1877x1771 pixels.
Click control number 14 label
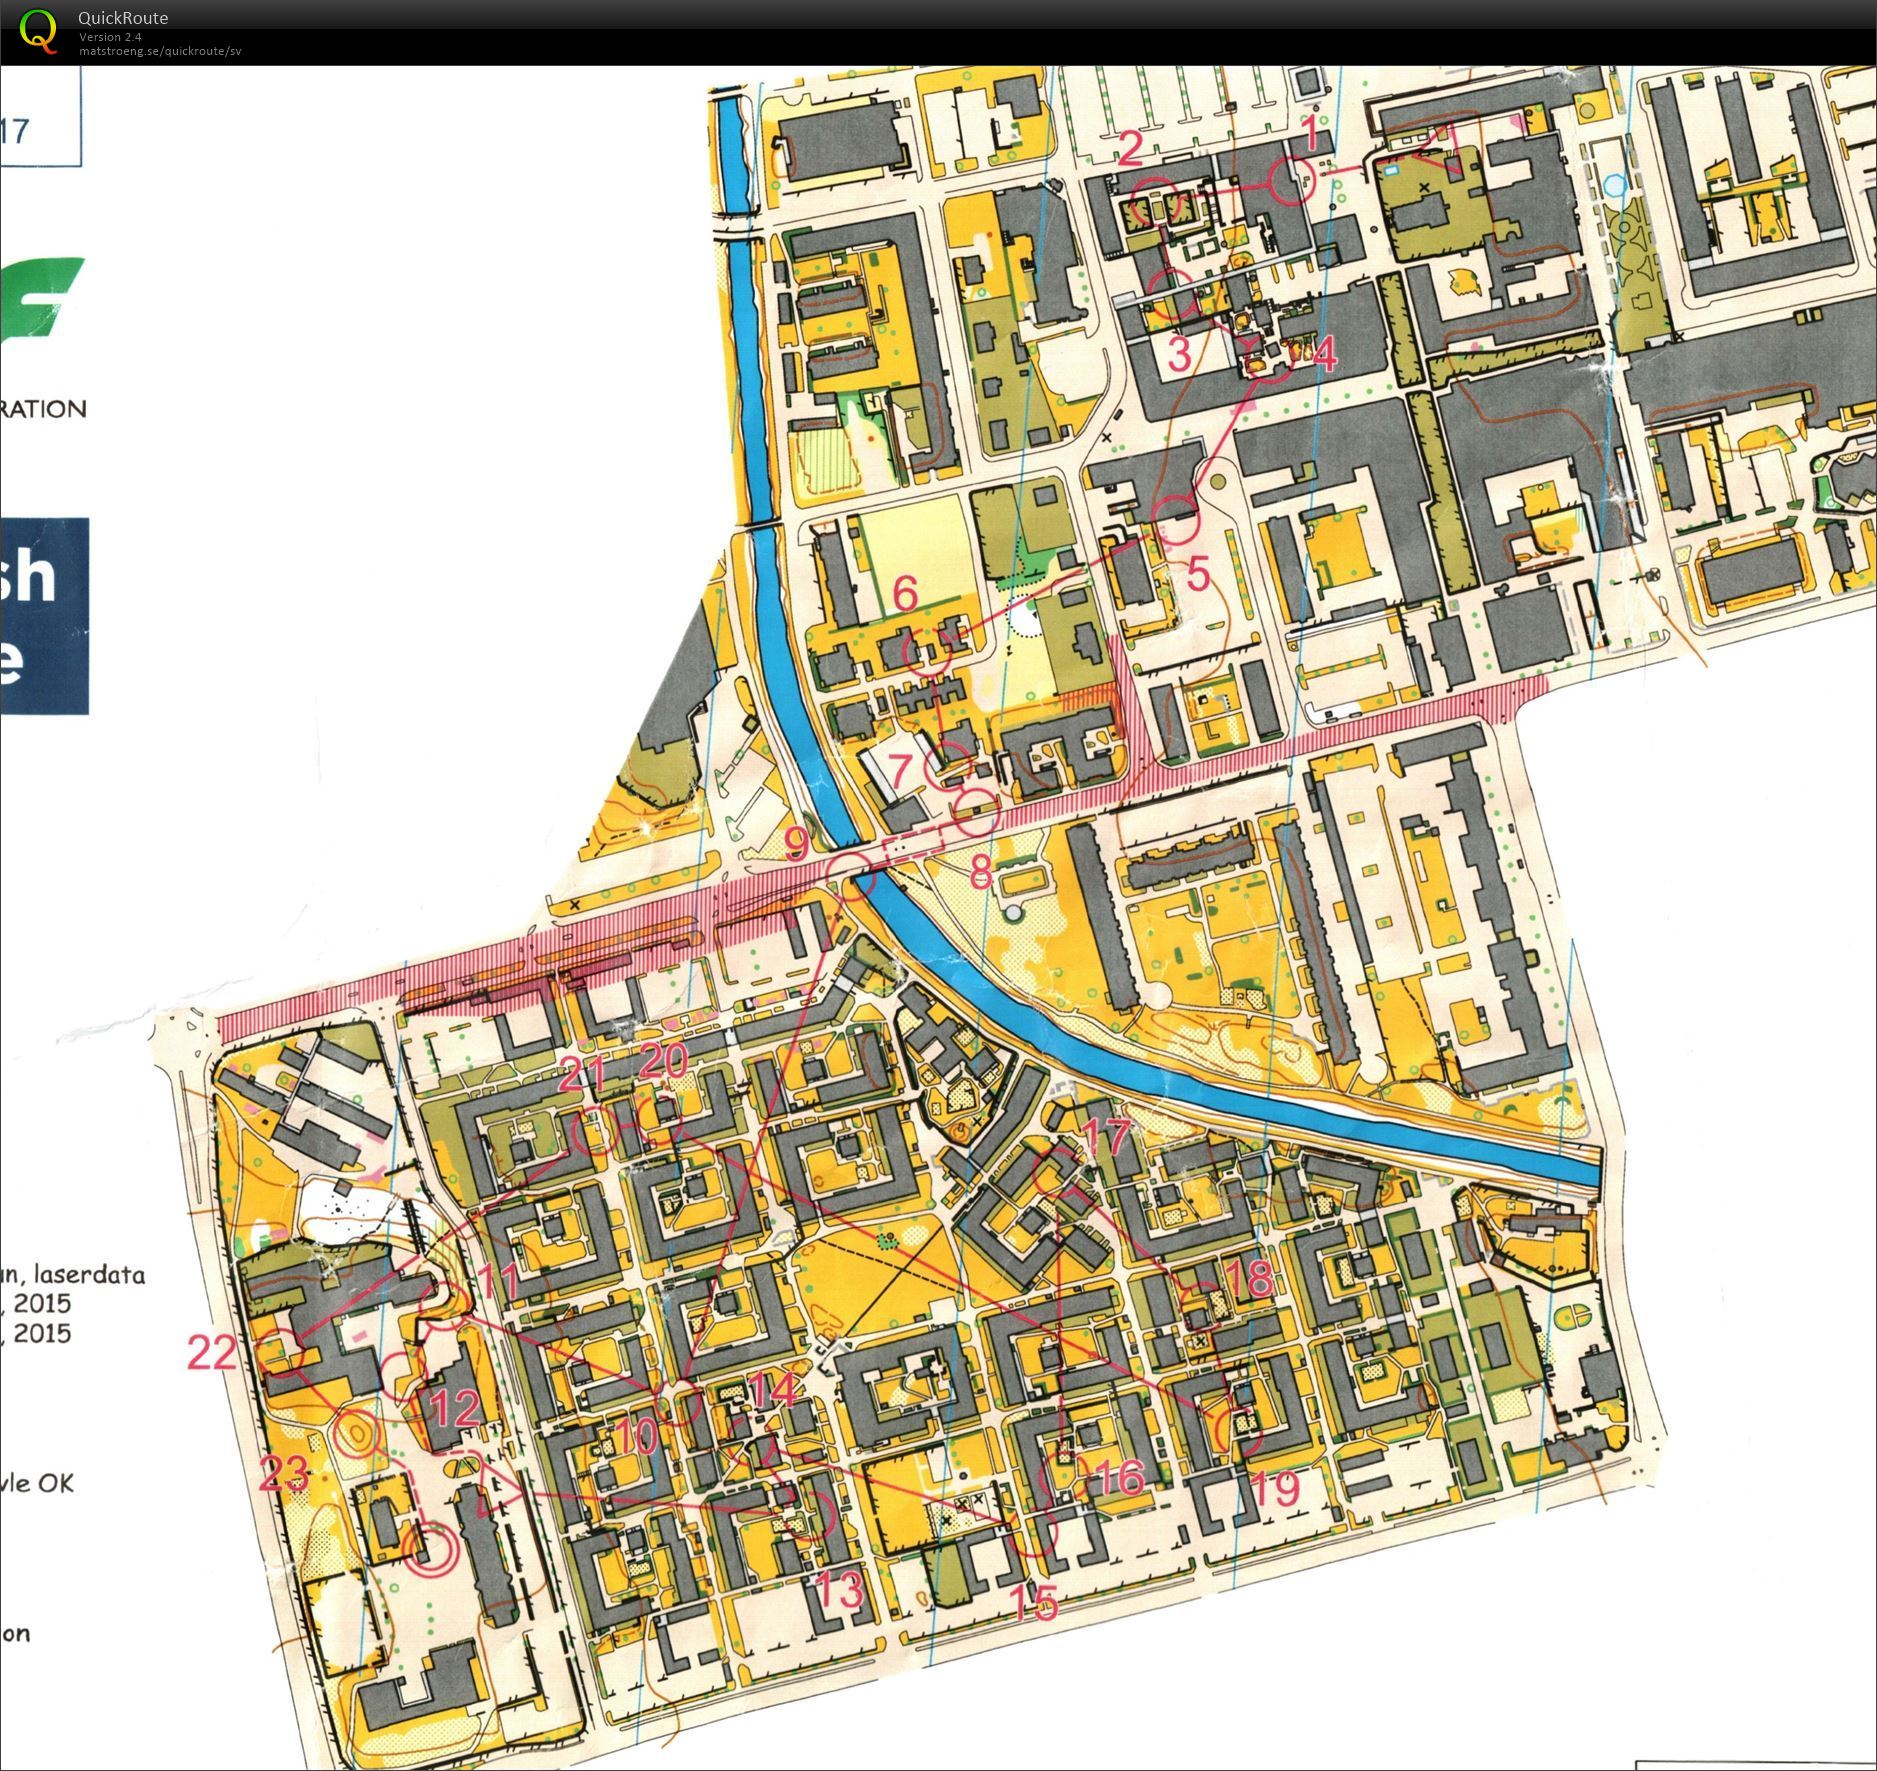[774, 1389]
